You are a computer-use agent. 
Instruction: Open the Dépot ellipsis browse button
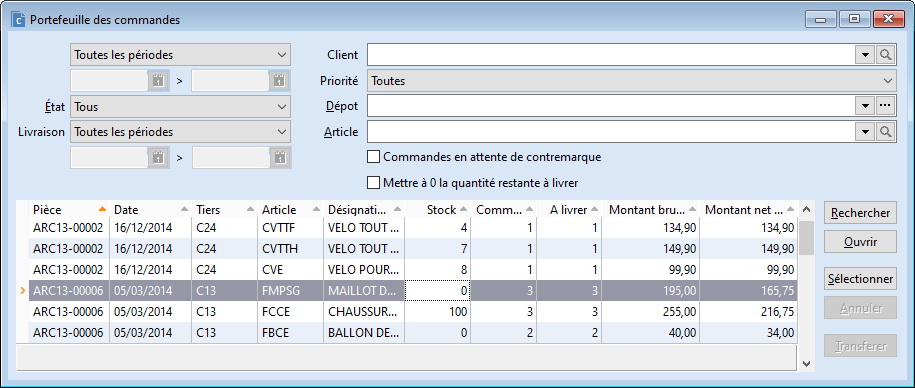coord(886,106)
